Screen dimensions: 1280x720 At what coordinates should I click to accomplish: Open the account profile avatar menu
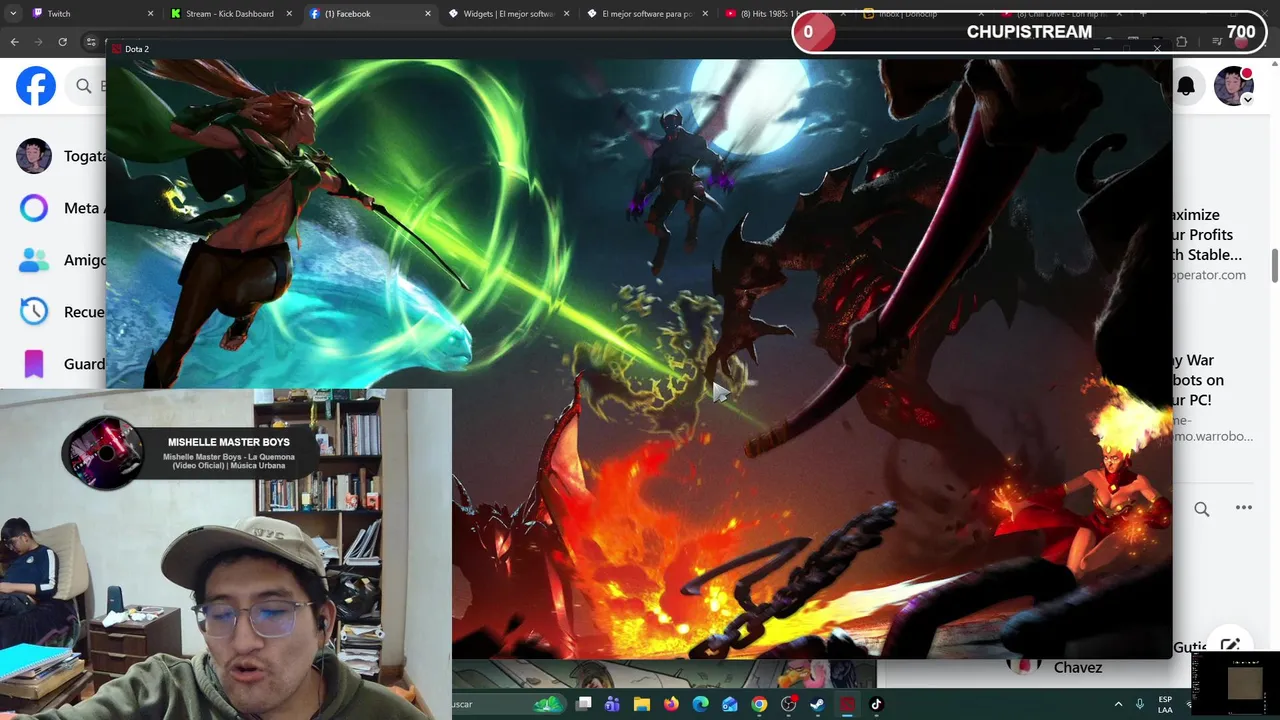1233,87
